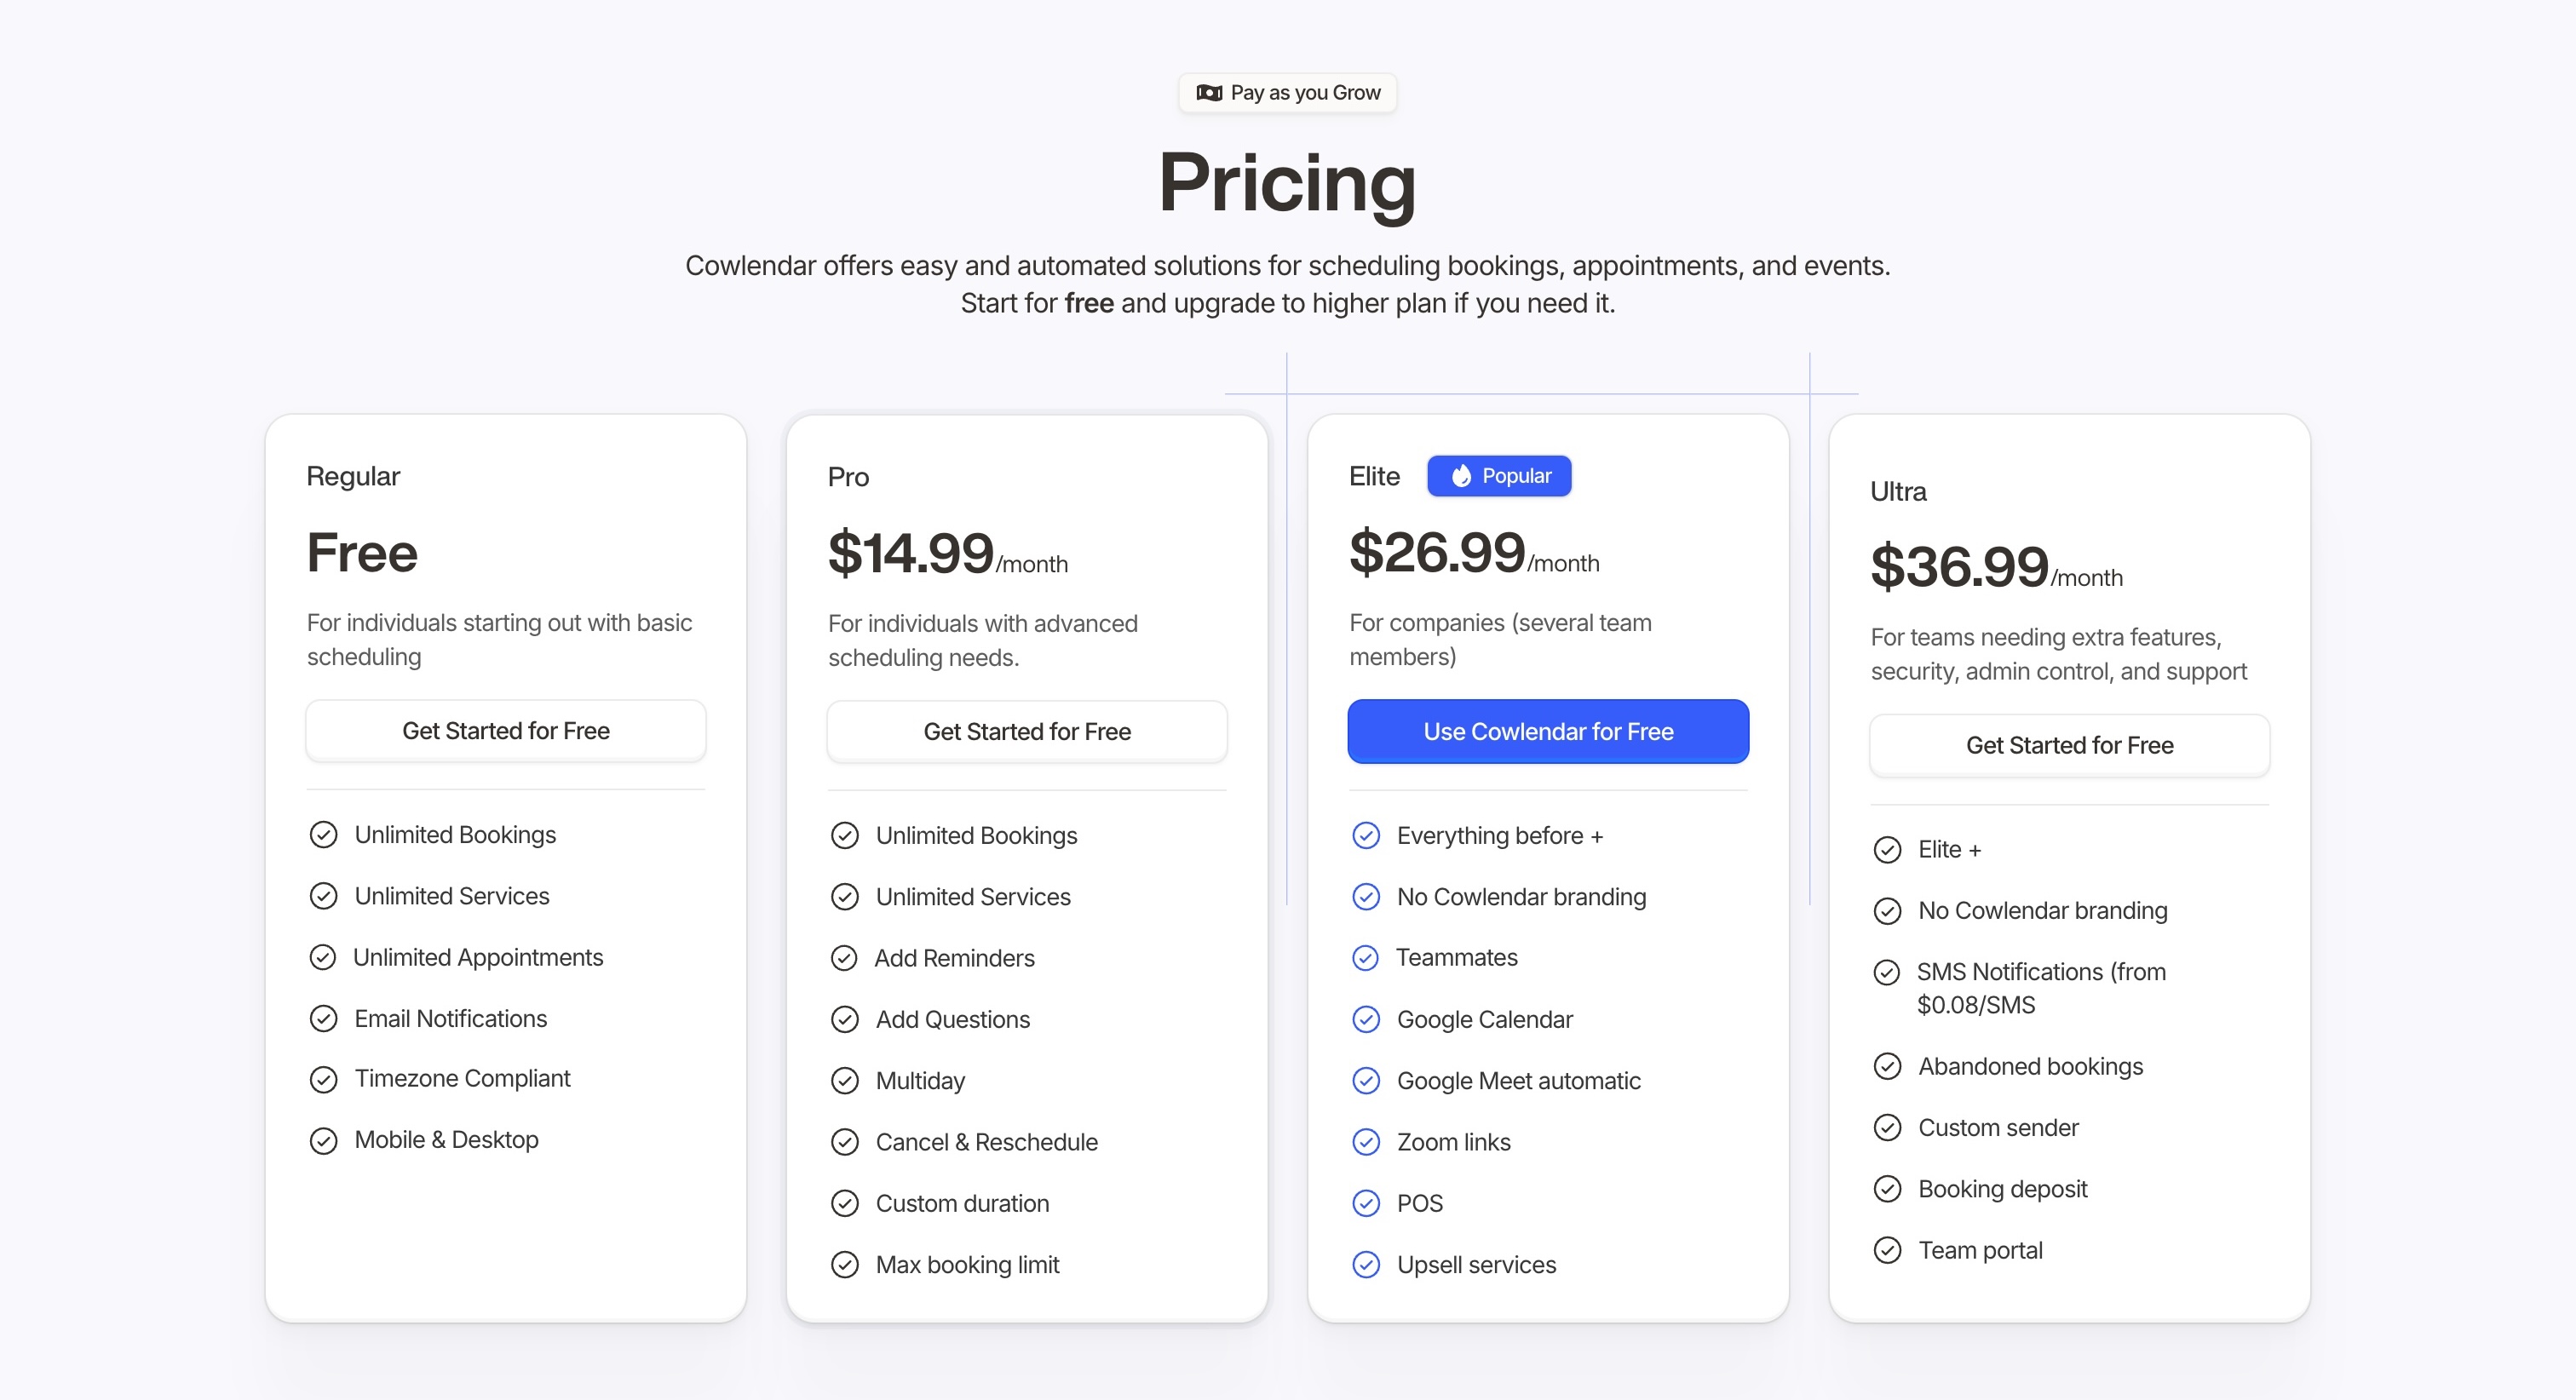
Task: Click the SMS Notifications feature text
Action: coord(2041,988)
